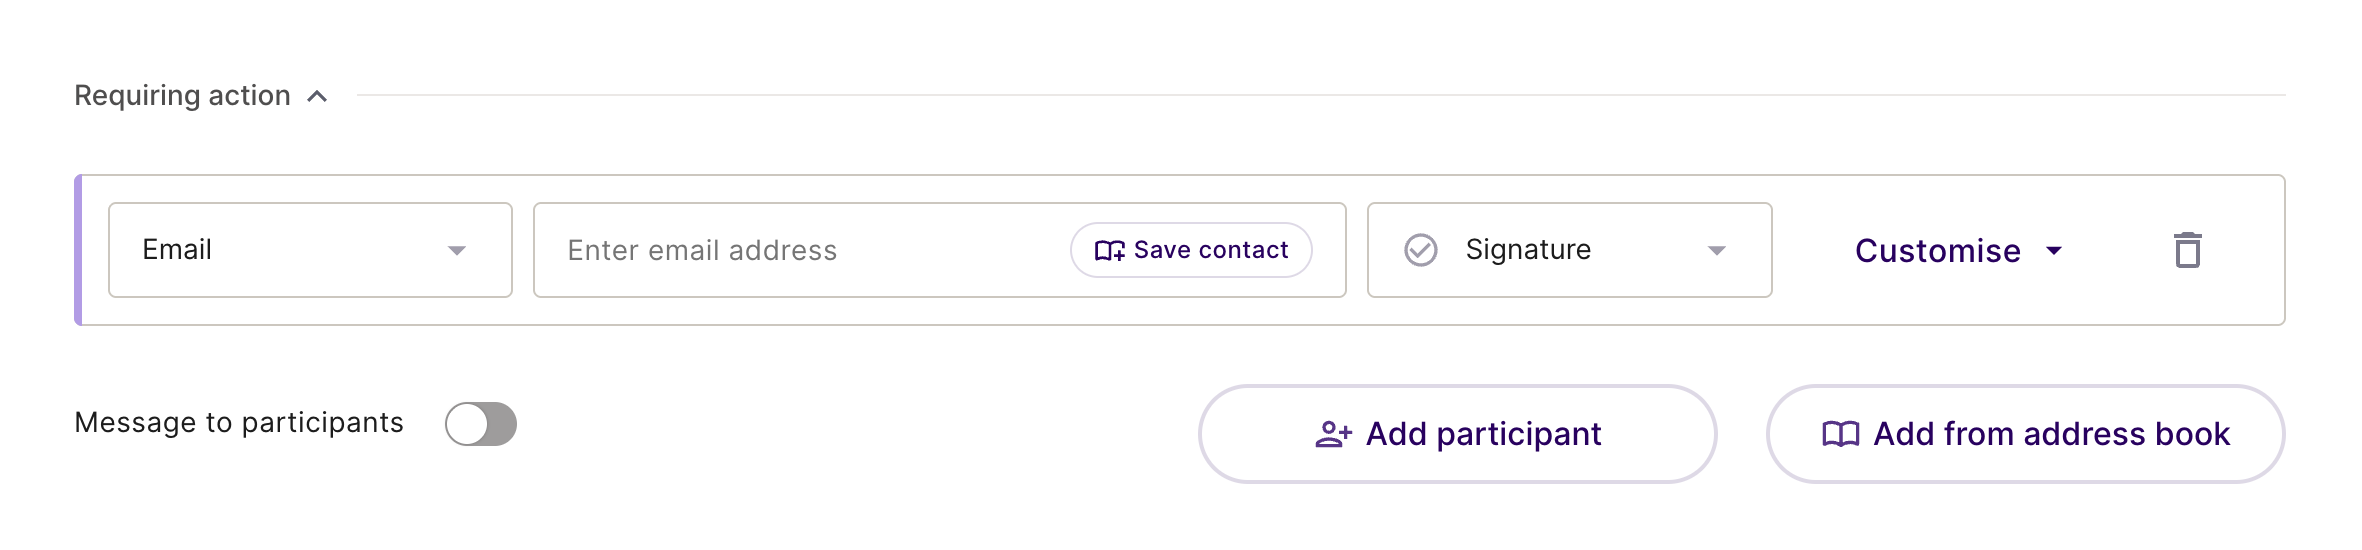Image resolution: width=2362 pixels, height=550 pixels.
Task: Click the Requiring action section header
Action: (x=183, y=96)
